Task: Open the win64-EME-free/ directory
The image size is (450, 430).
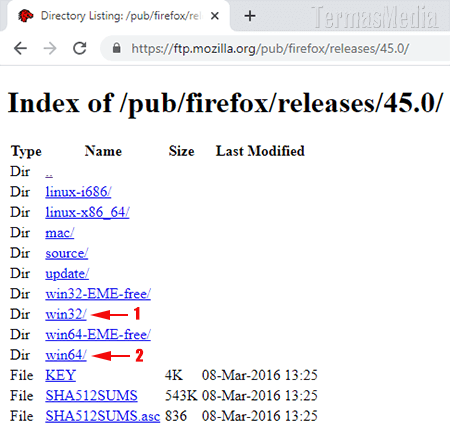Action: tap(98, 335)
